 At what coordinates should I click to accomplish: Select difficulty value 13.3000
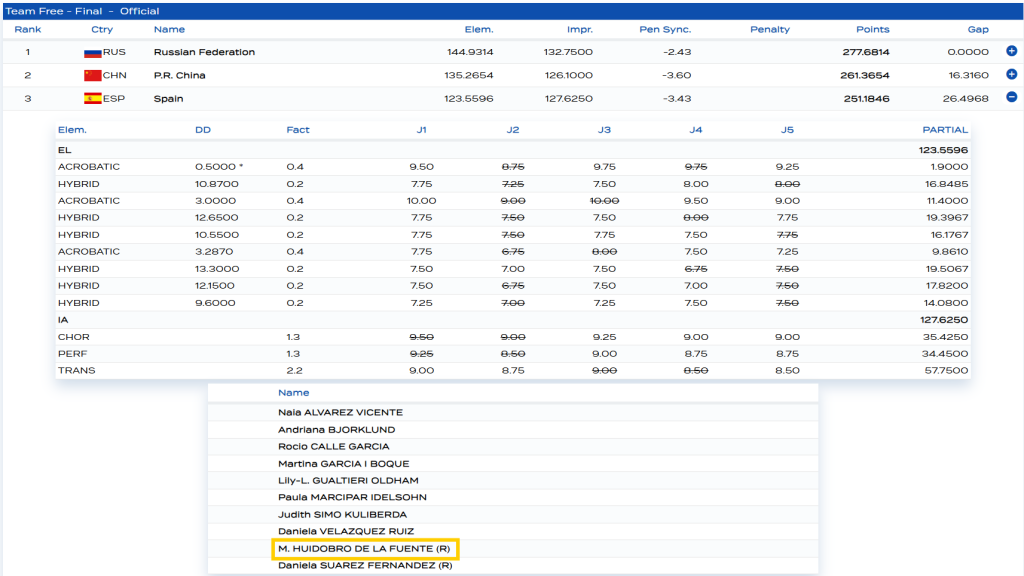point(217,269)
